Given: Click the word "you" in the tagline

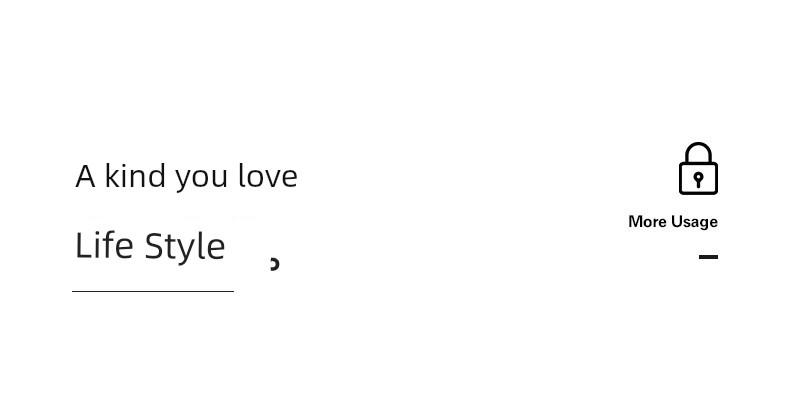Looking at the screenshot, I should 201,180.
